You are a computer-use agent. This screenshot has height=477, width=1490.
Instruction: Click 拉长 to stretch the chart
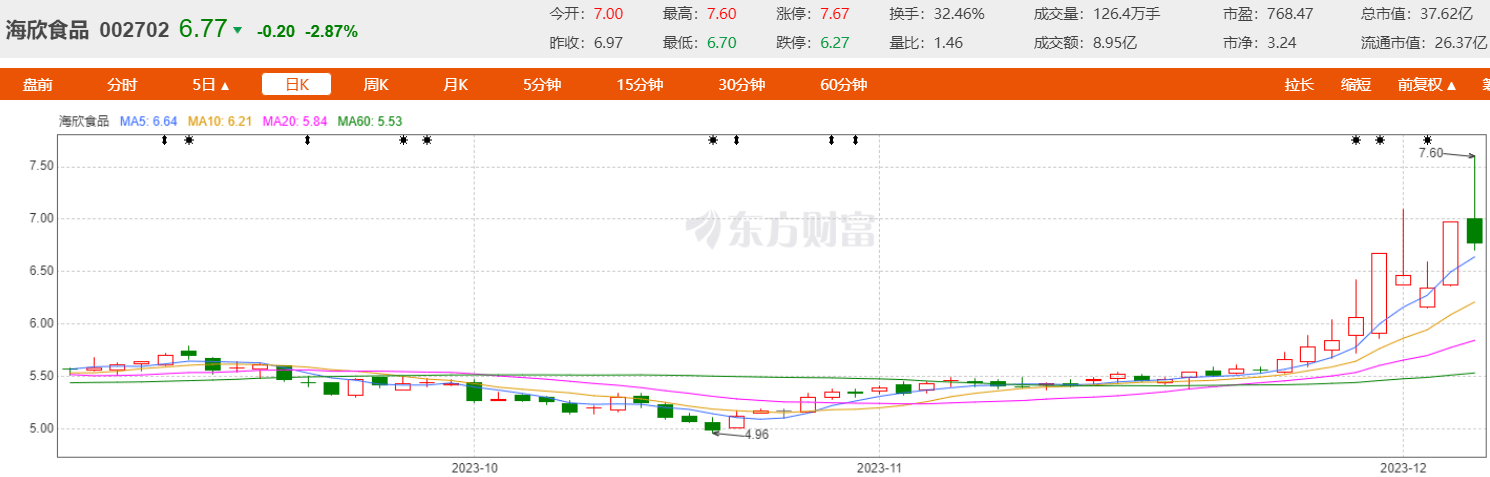tap(1299, 85)
